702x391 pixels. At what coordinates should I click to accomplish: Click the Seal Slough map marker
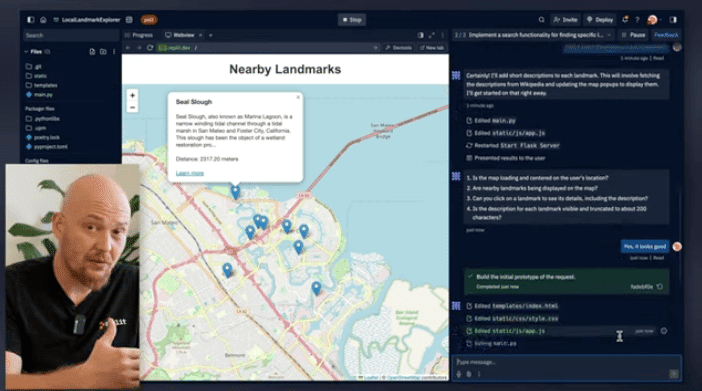coord(235,192)
